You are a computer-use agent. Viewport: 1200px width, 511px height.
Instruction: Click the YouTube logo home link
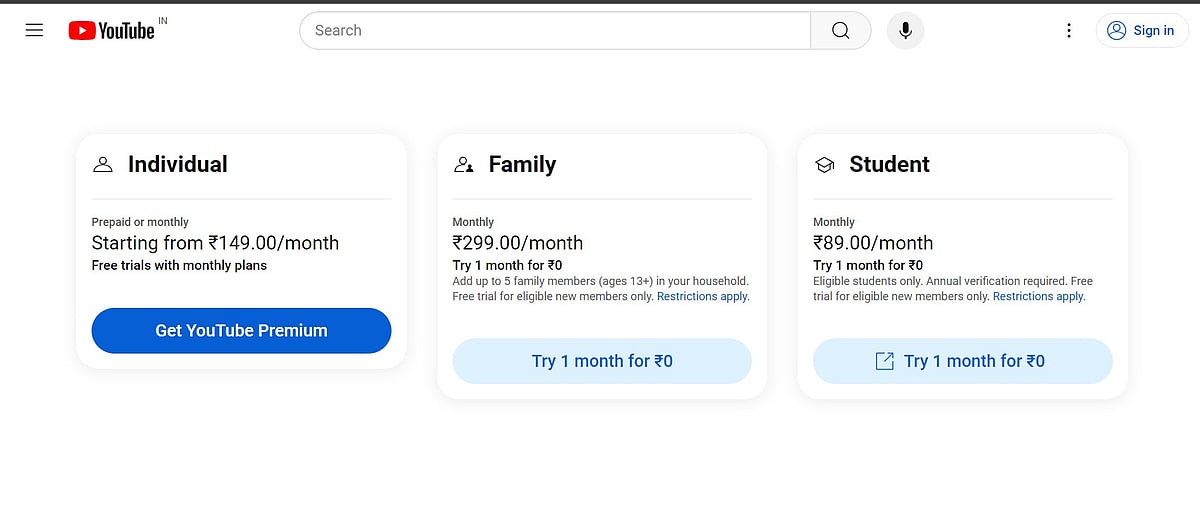tap(112, 31)
